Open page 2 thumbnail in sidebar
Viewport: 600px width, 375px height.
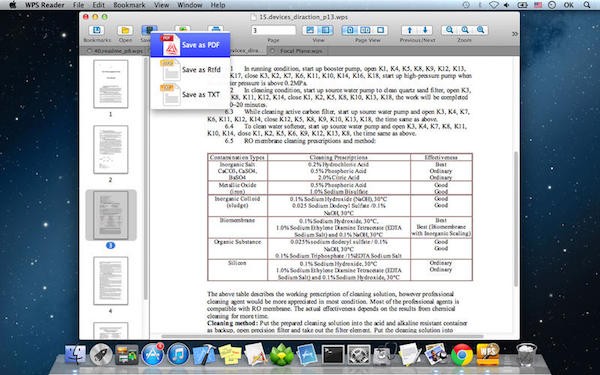[x=111, y=149]
